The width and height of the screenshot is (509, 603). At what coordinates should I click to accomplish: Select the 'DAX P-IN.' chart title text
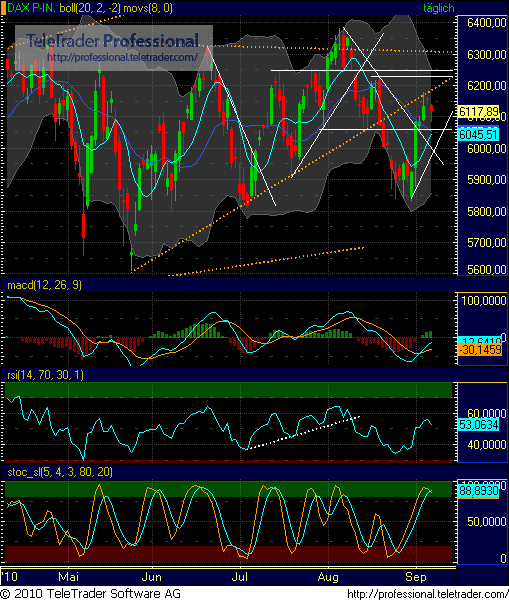click(32, 8)
